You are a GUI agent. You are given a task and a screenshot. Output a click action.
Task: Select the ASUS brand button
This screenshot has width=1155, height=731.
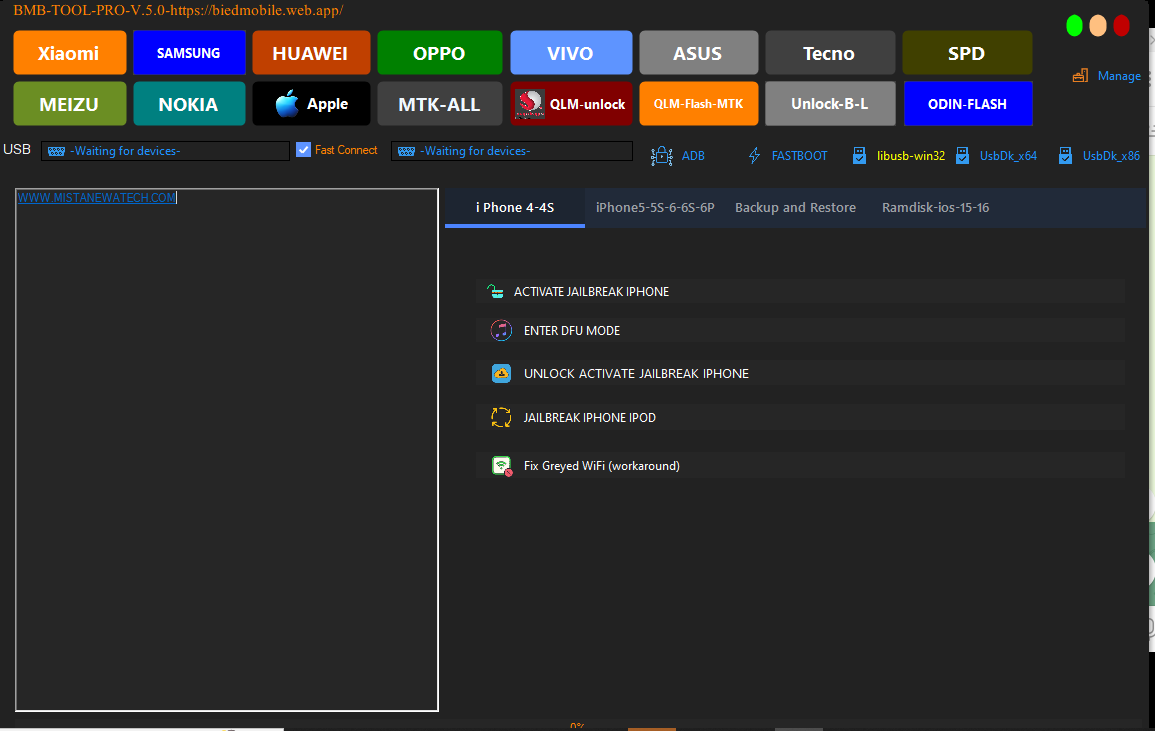[698, 53]
